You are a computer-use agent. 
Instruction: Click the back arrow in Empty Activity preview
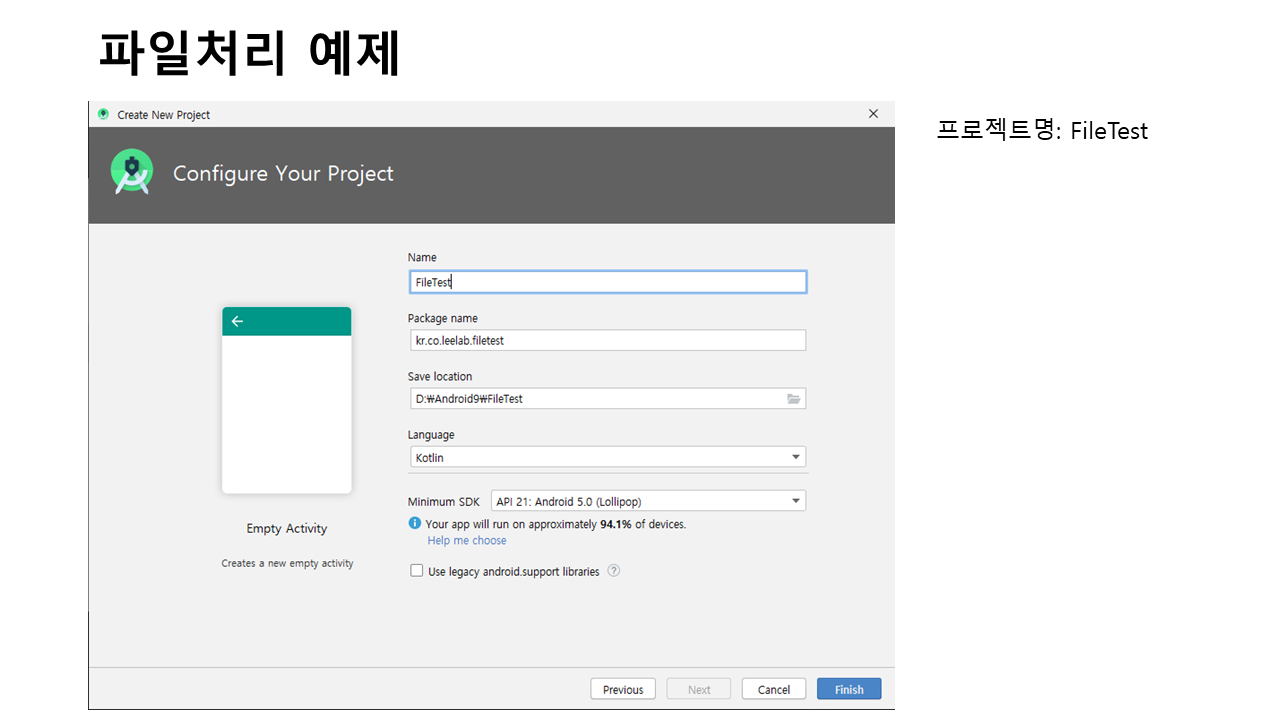[237, 321]
